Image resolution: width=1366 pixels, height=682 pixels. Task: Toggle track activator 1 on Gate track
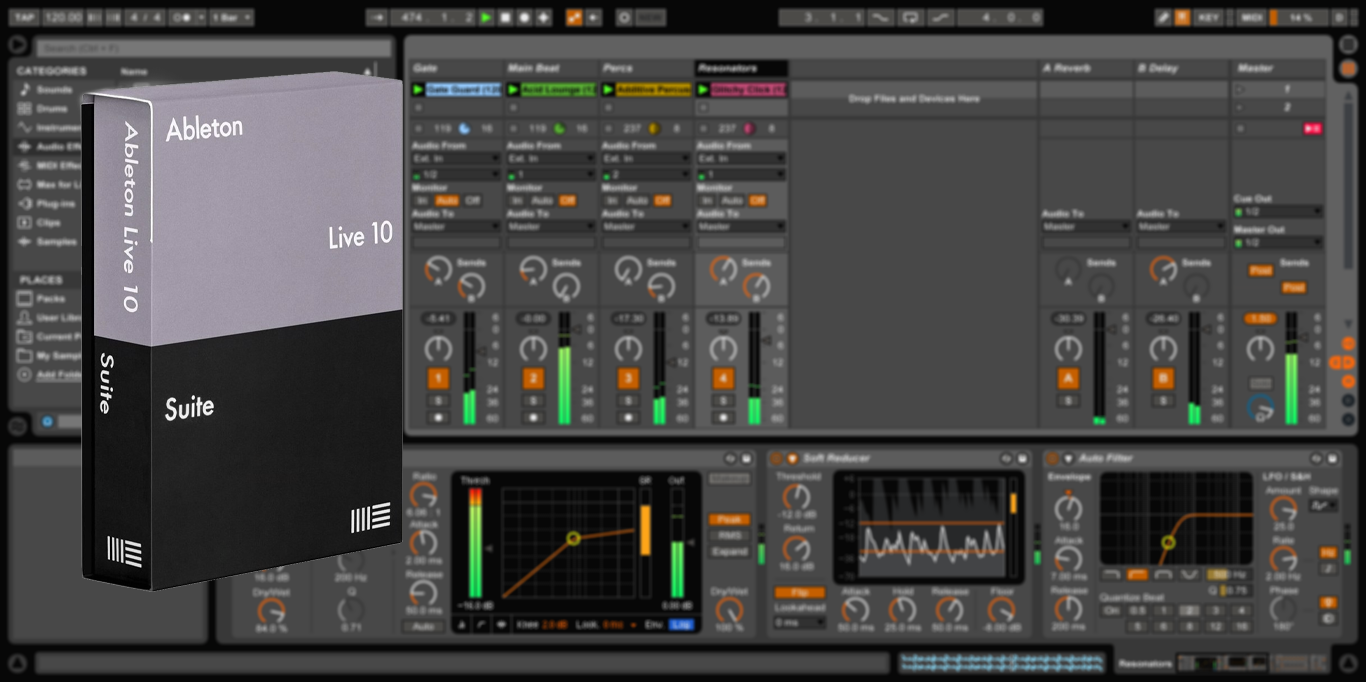tap(438, 378)
